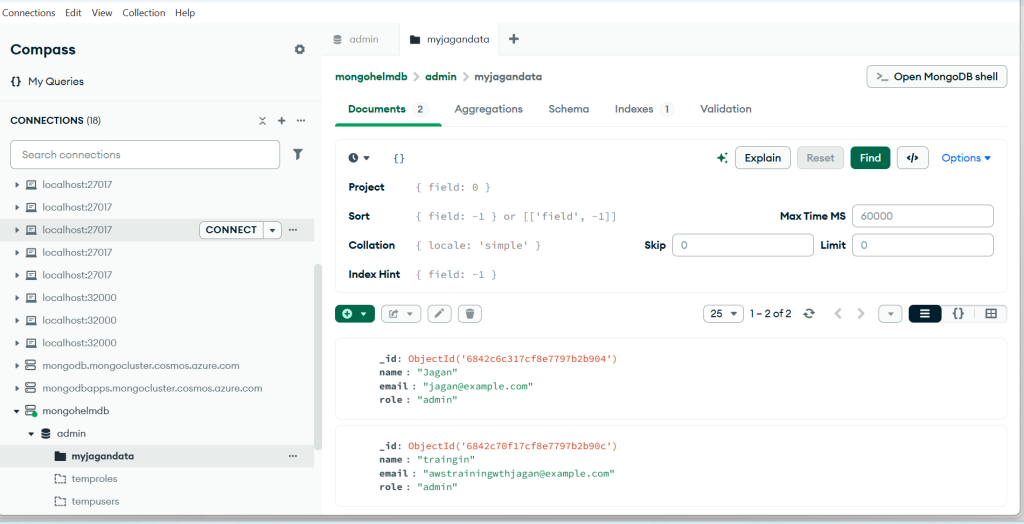The height and width of the screenshot is (524, 1024).
Task: Collapse mongohelmdb connection tree
Action: 17,411
